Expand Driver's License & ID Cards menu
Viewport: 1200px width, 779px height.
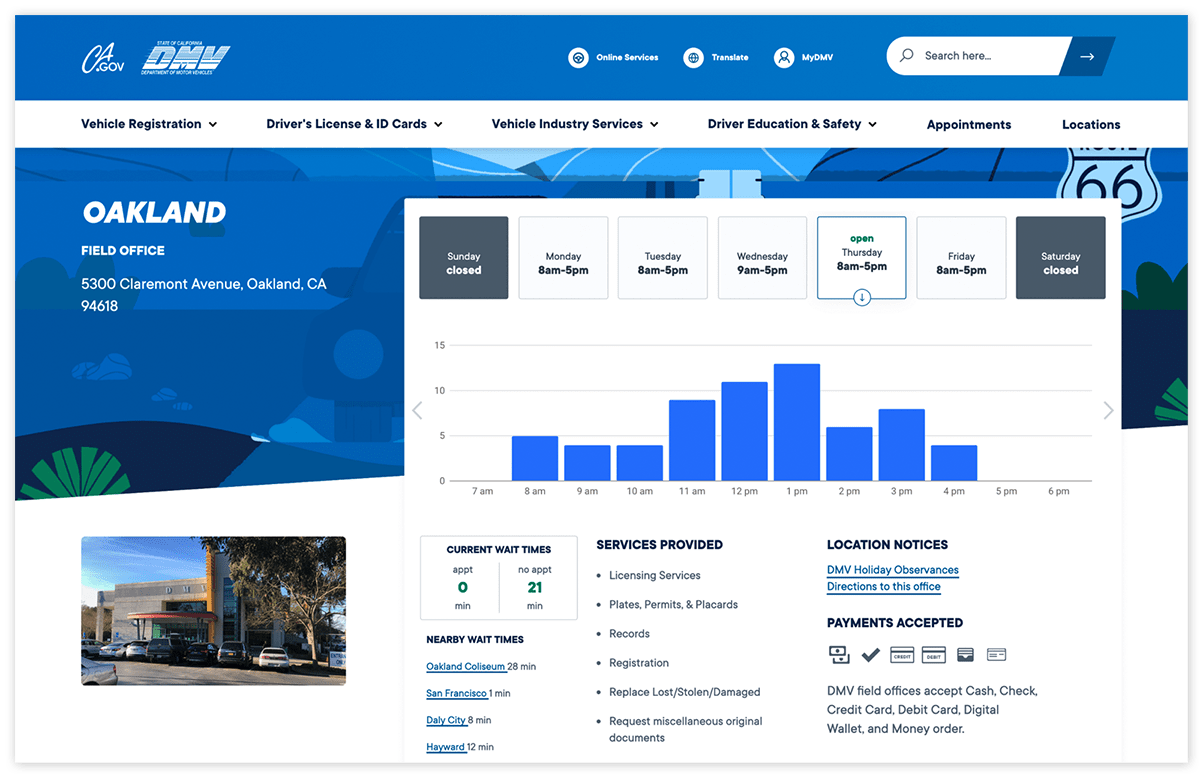[x=354, y=124]
